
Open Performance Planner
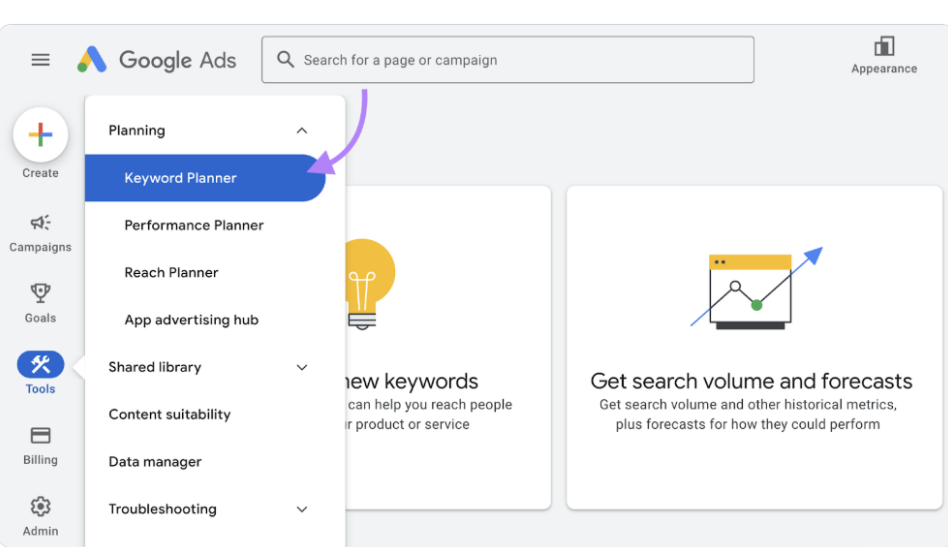pyautogui.click(x=194, y=225)
